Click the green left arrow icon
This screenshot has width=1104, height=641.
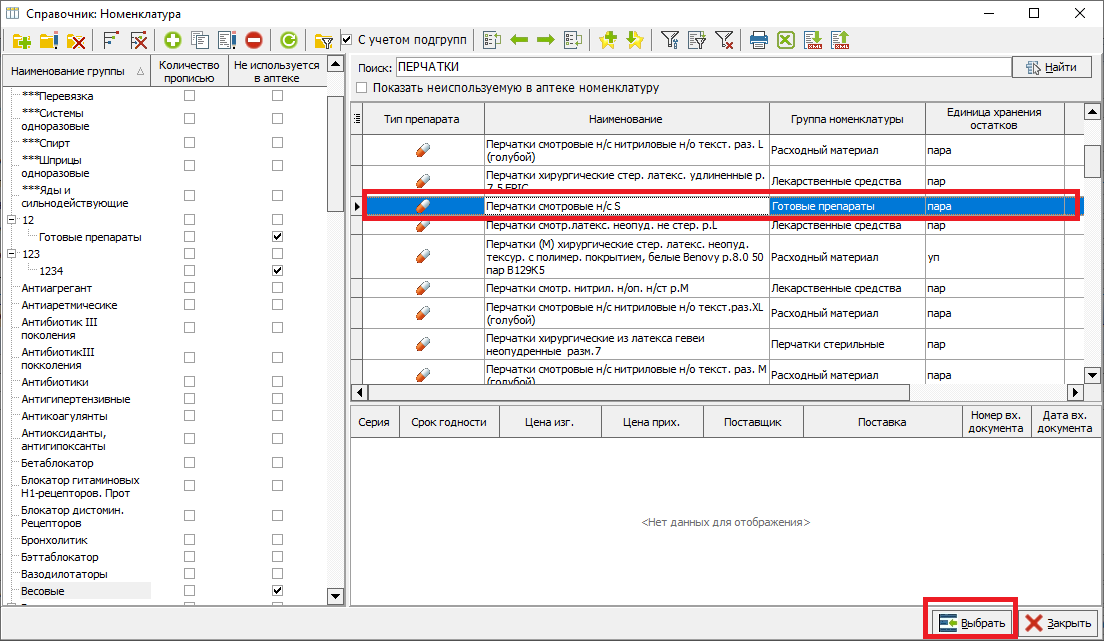(x=519, y=40)
